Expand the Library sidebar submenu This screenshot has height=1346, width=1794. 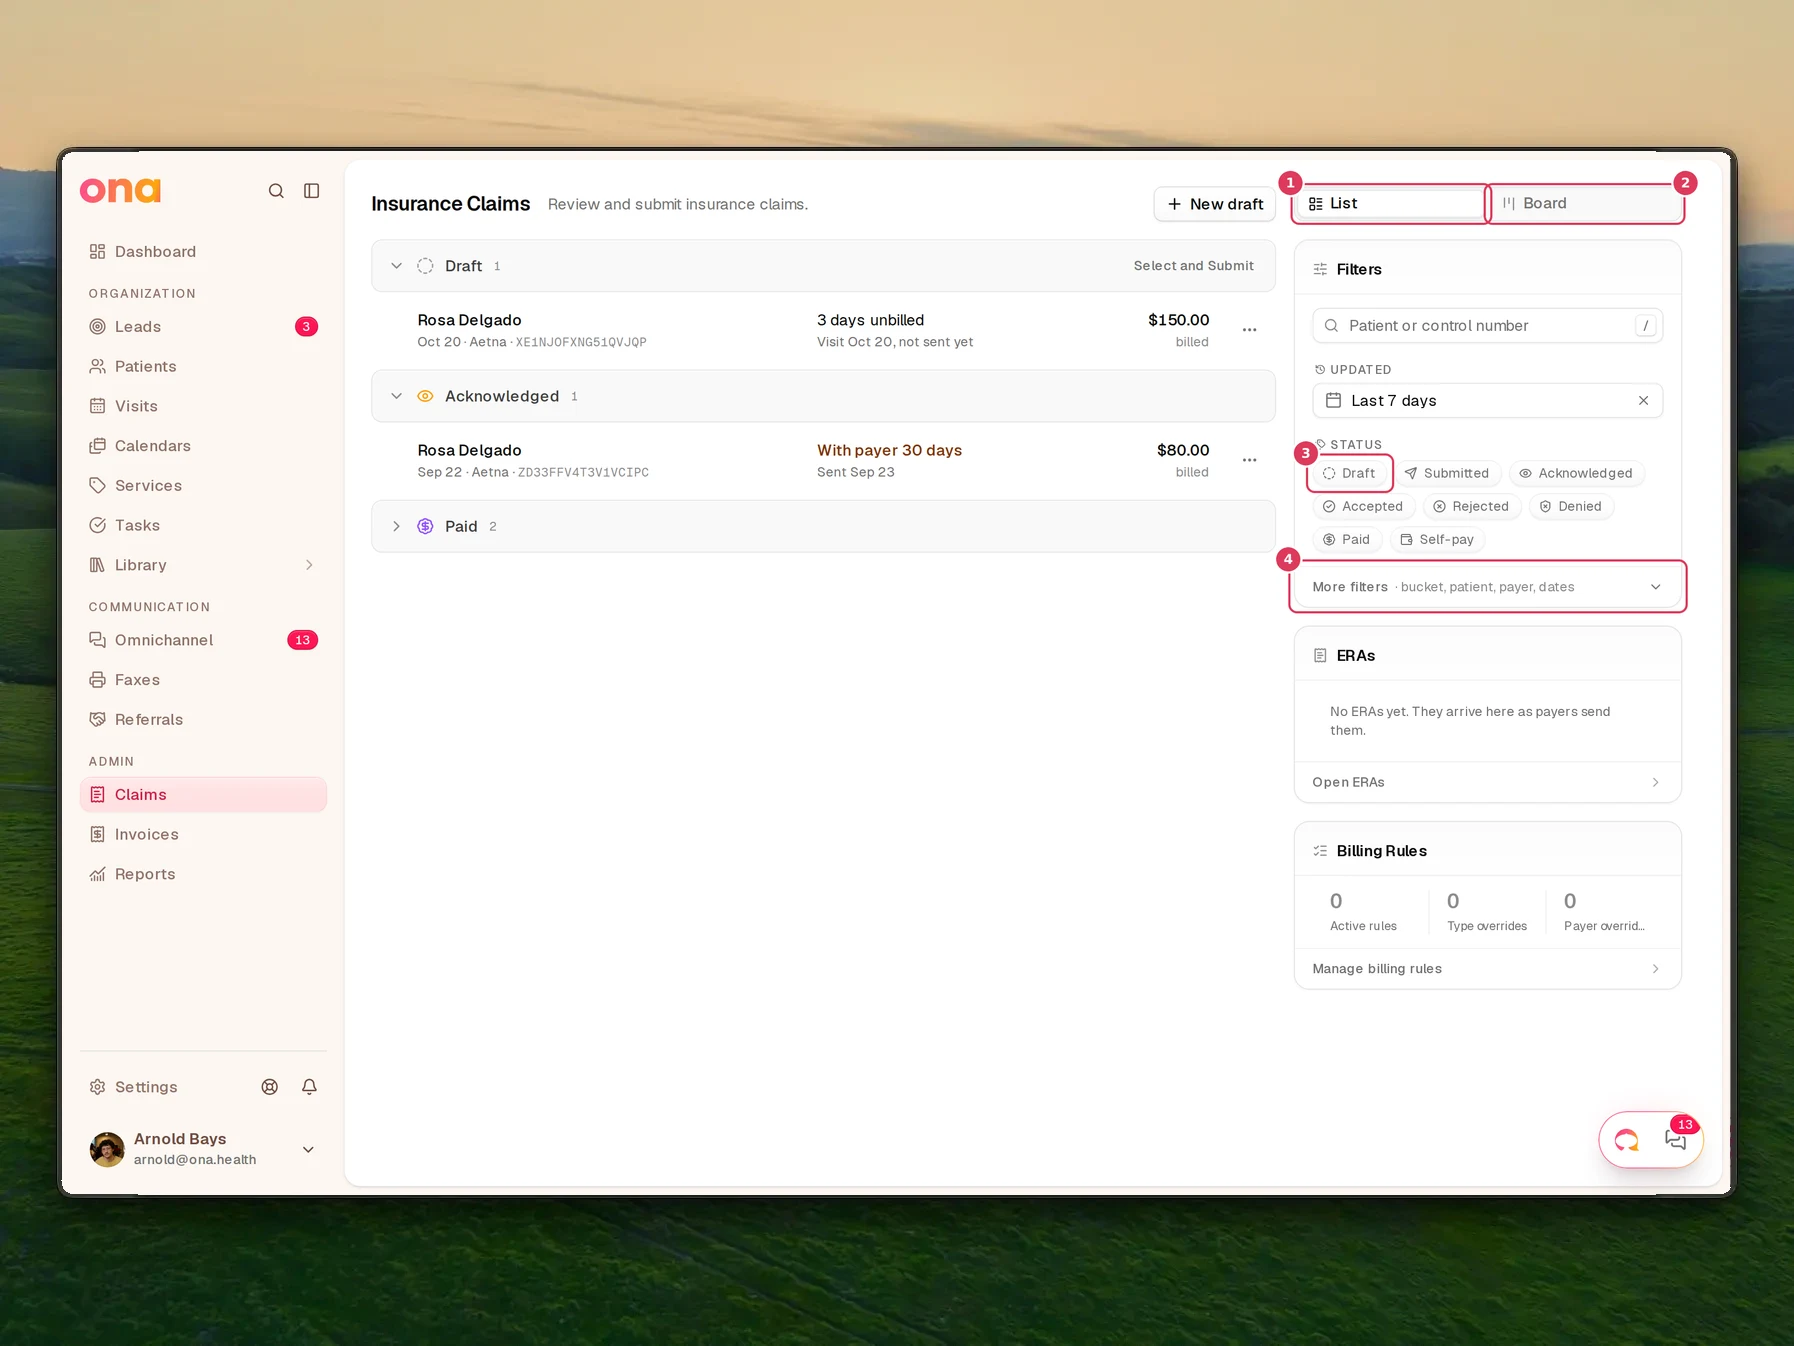pos(309,565)
